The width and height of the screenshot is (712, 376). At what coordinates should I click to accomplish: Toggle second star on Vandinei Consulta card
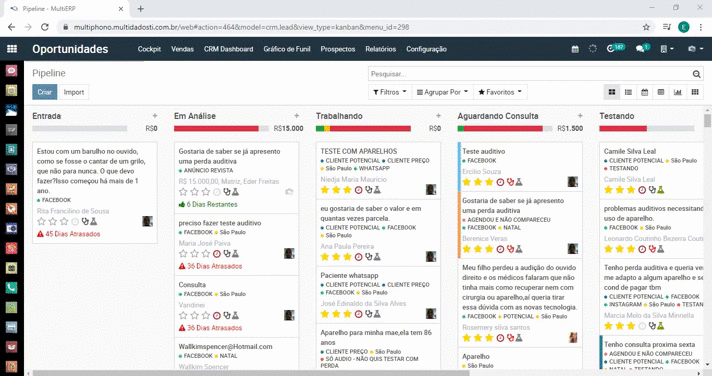(194, 315)
